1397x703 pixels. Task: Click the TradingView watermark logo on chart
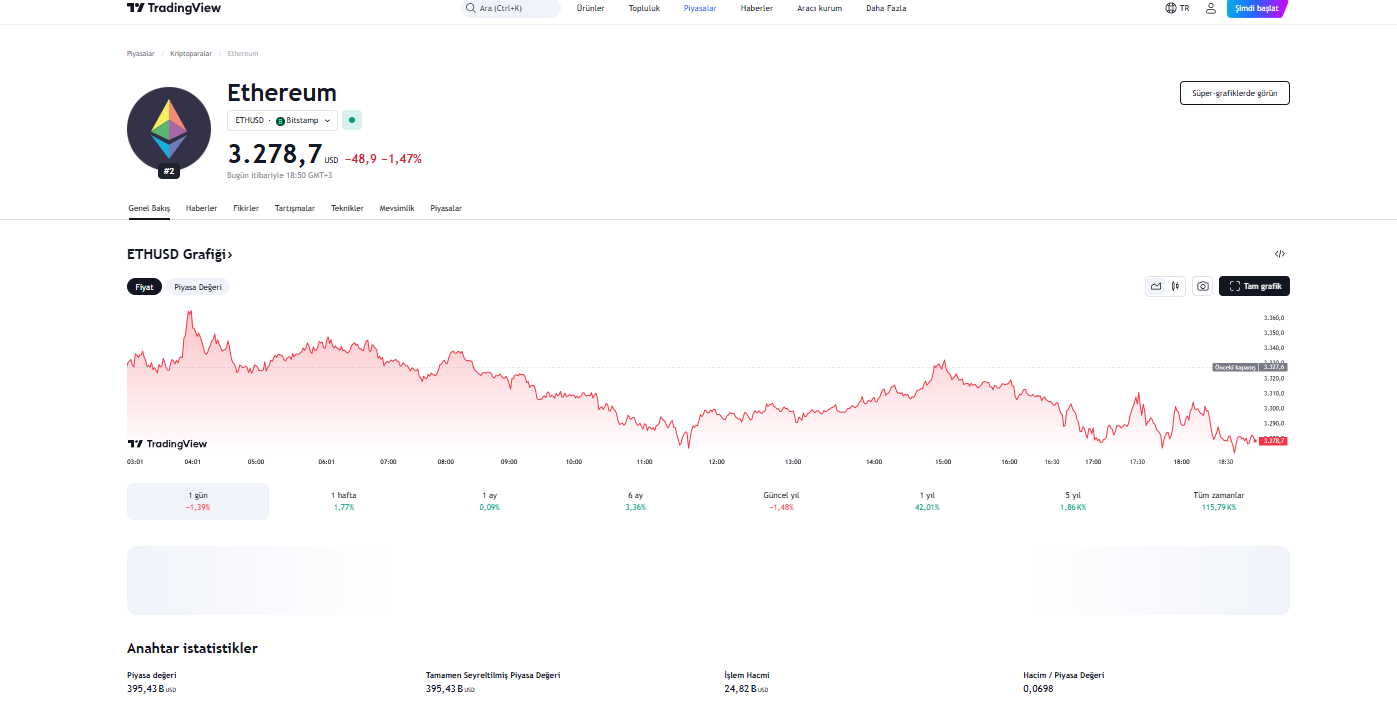167,444
